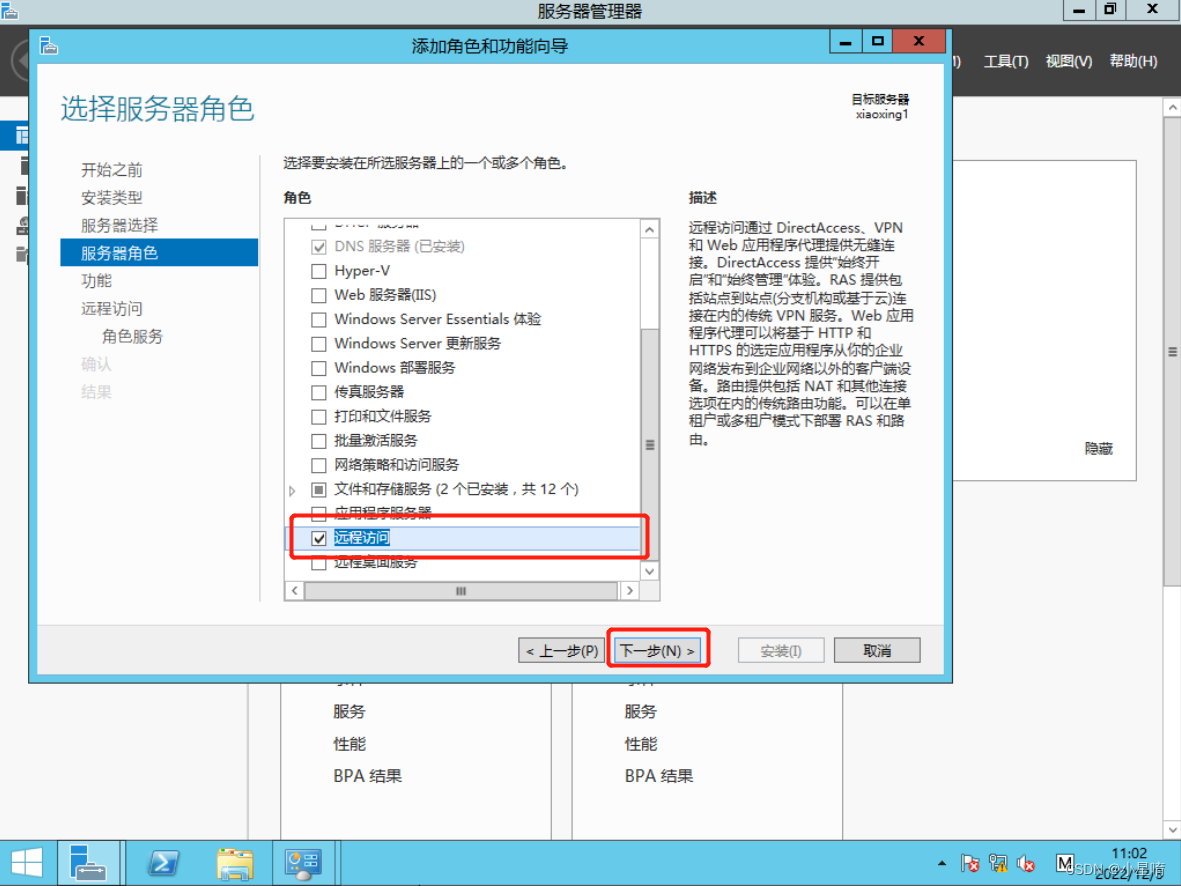This screenshot has width=1181, height=886.
Task: Open the left BPA 结果 entry
Action: pyautogui.click(x=368, y=777)
